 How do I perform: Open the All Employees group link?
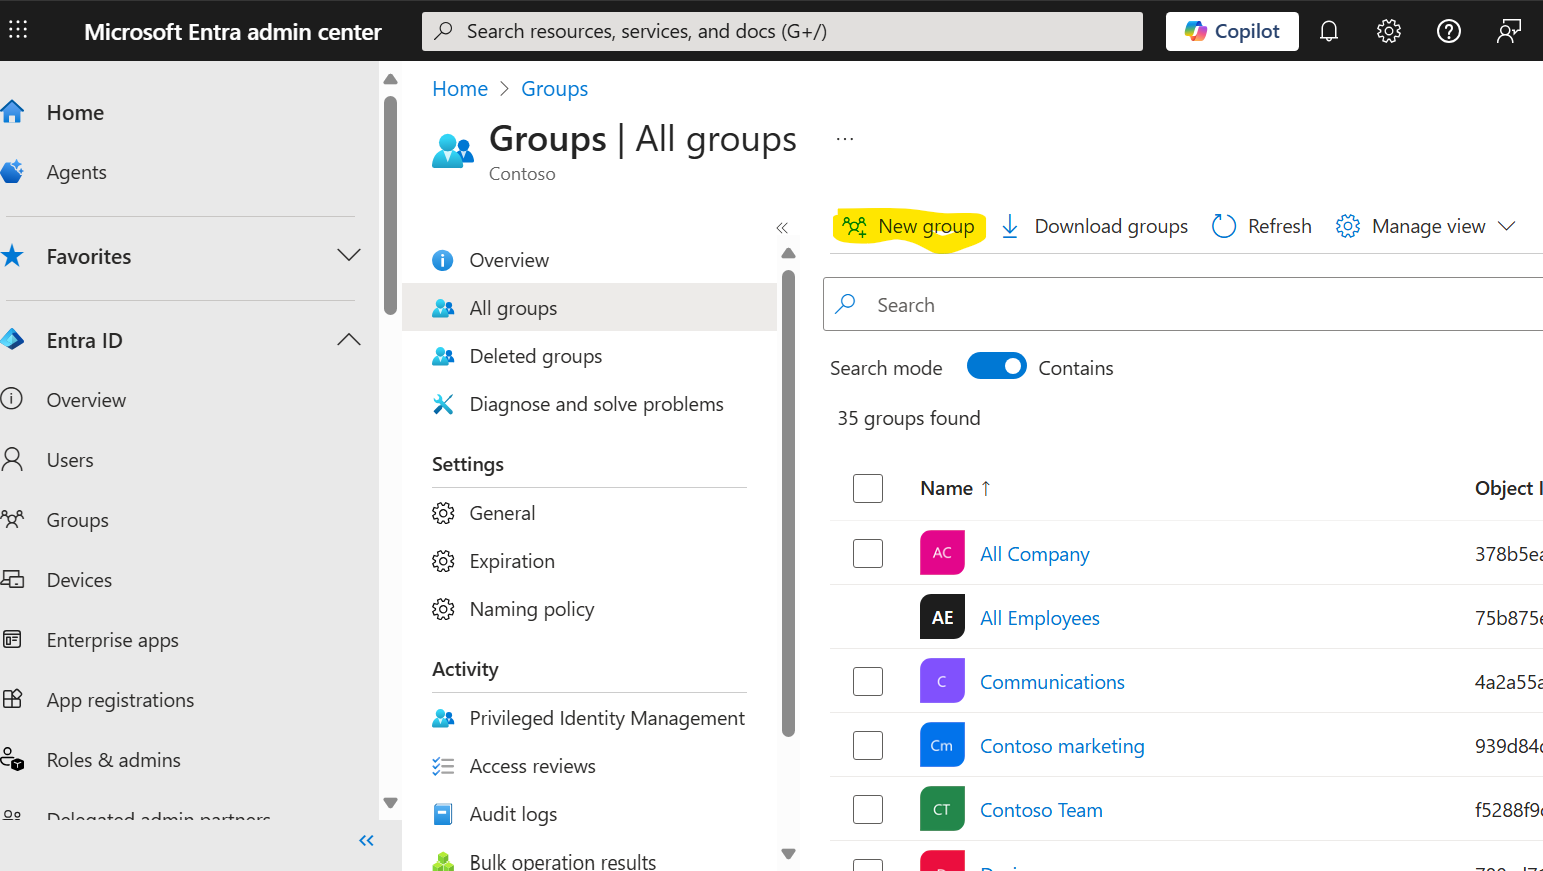click(x=1039, y=618)
